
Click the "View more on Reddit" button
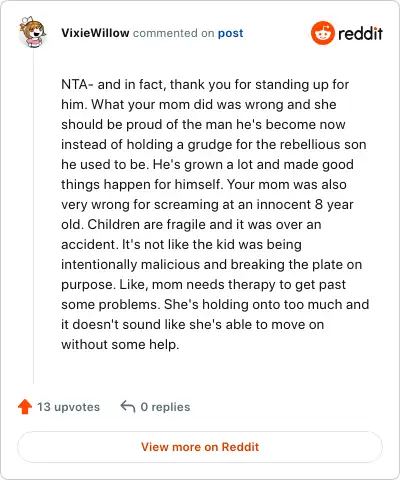click(x=200, y=447)
